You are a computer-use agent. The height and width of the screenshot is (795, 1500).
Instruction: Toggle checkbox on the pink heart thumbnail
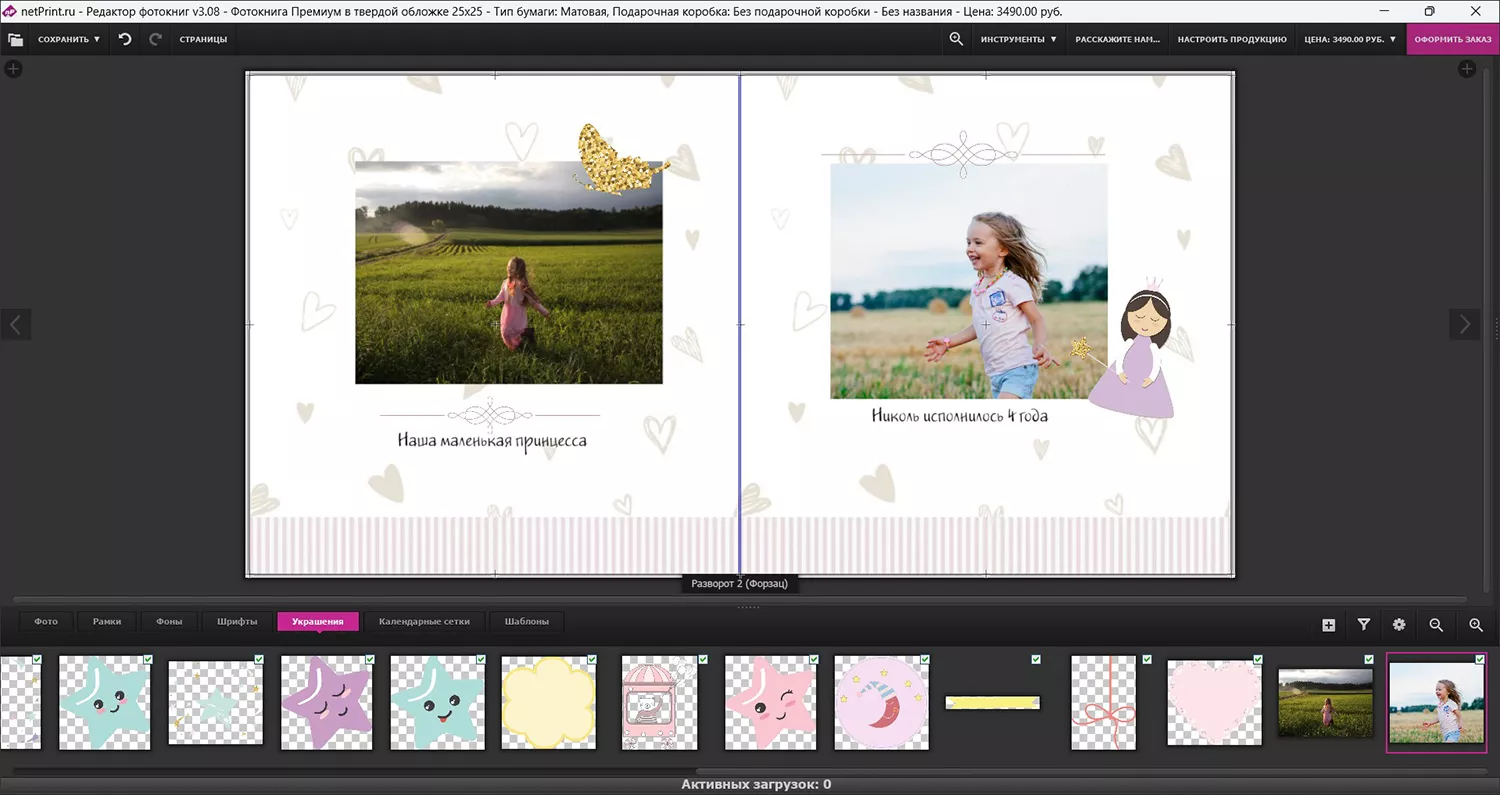point(1258,659)
